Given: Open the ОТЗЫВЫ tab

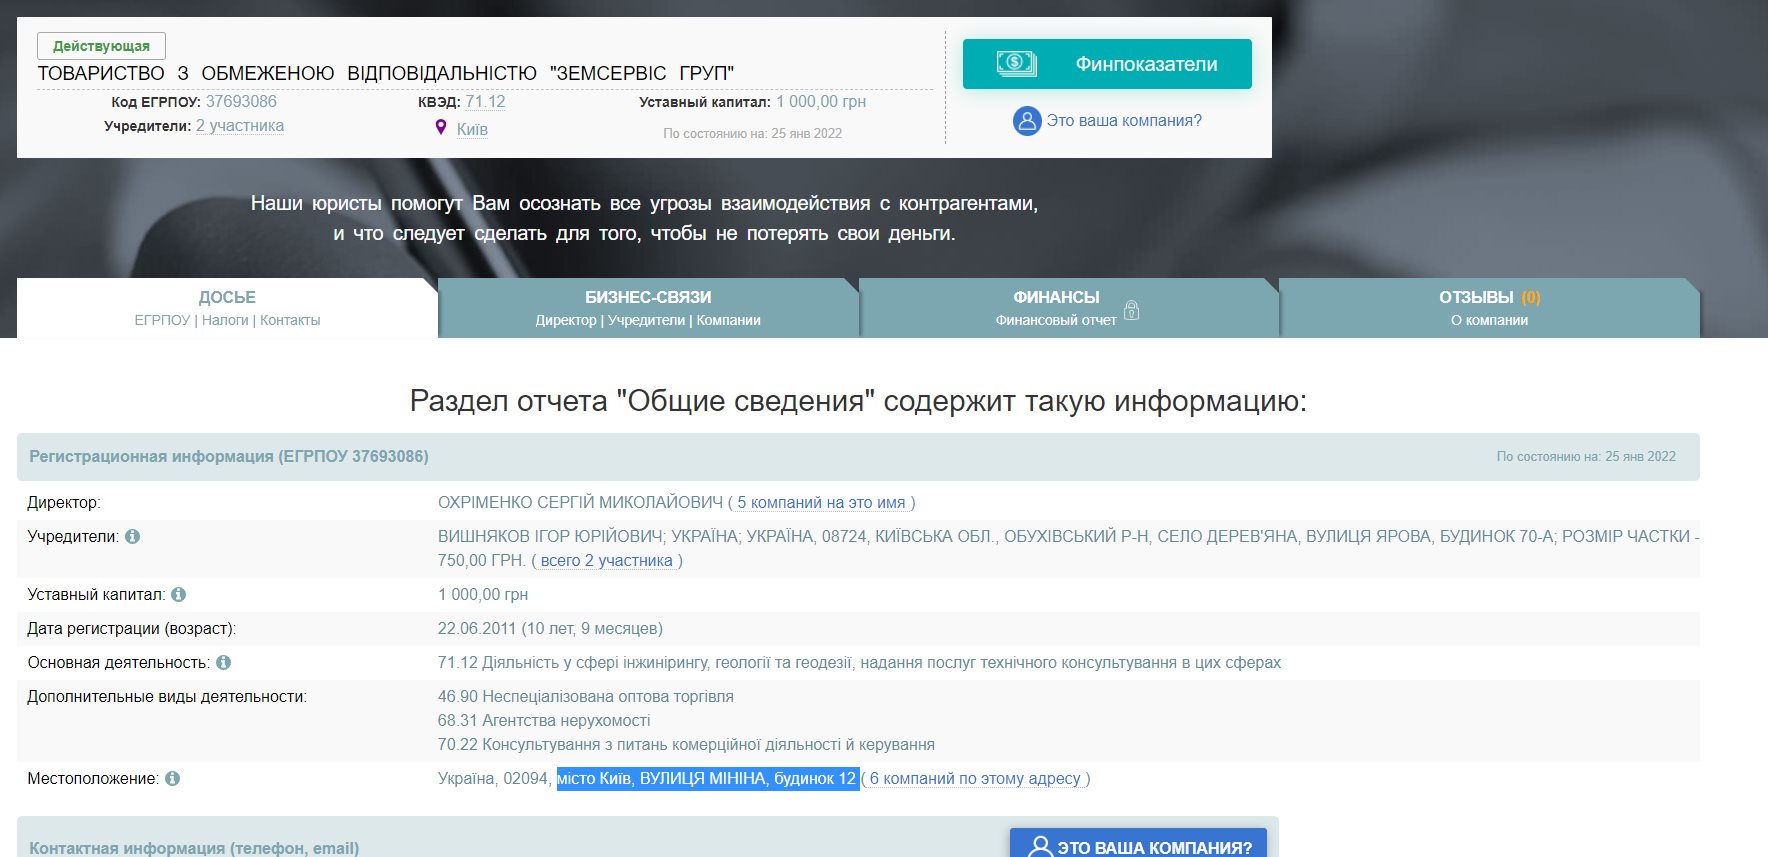Looking at the screenshot, I should [x=1488, y=308].
